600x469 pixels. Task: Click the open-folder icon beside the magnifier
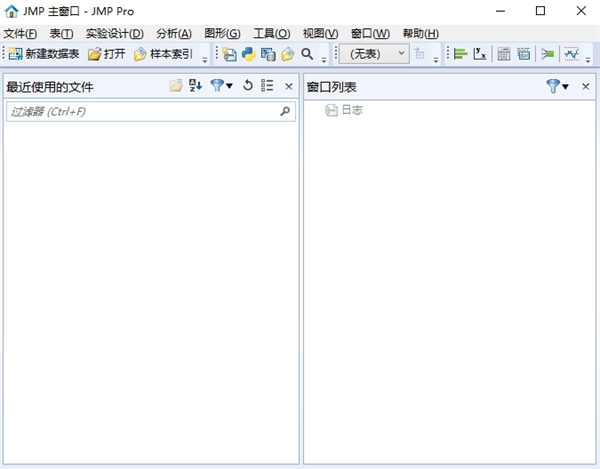pos(288,54)
